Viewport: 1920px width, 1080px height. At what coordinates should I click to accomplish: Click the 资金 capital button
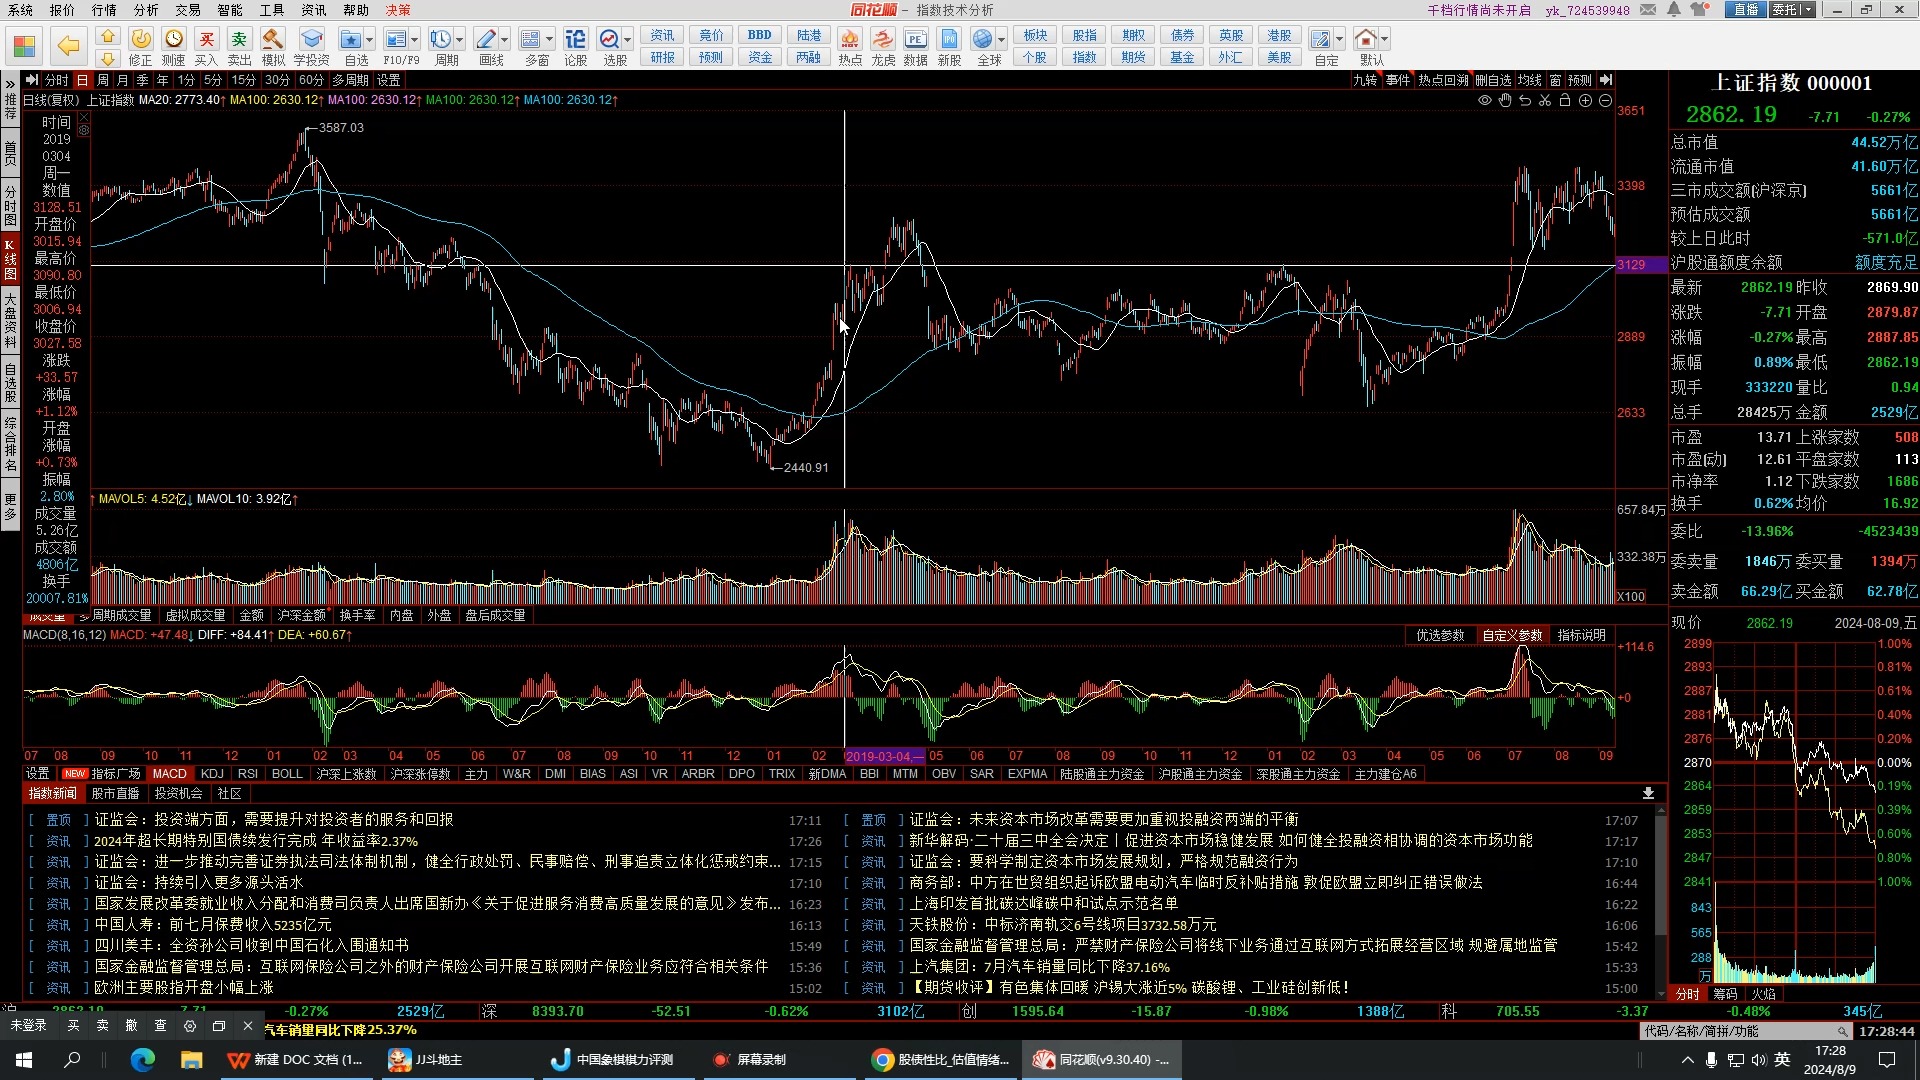click(760, 57)
